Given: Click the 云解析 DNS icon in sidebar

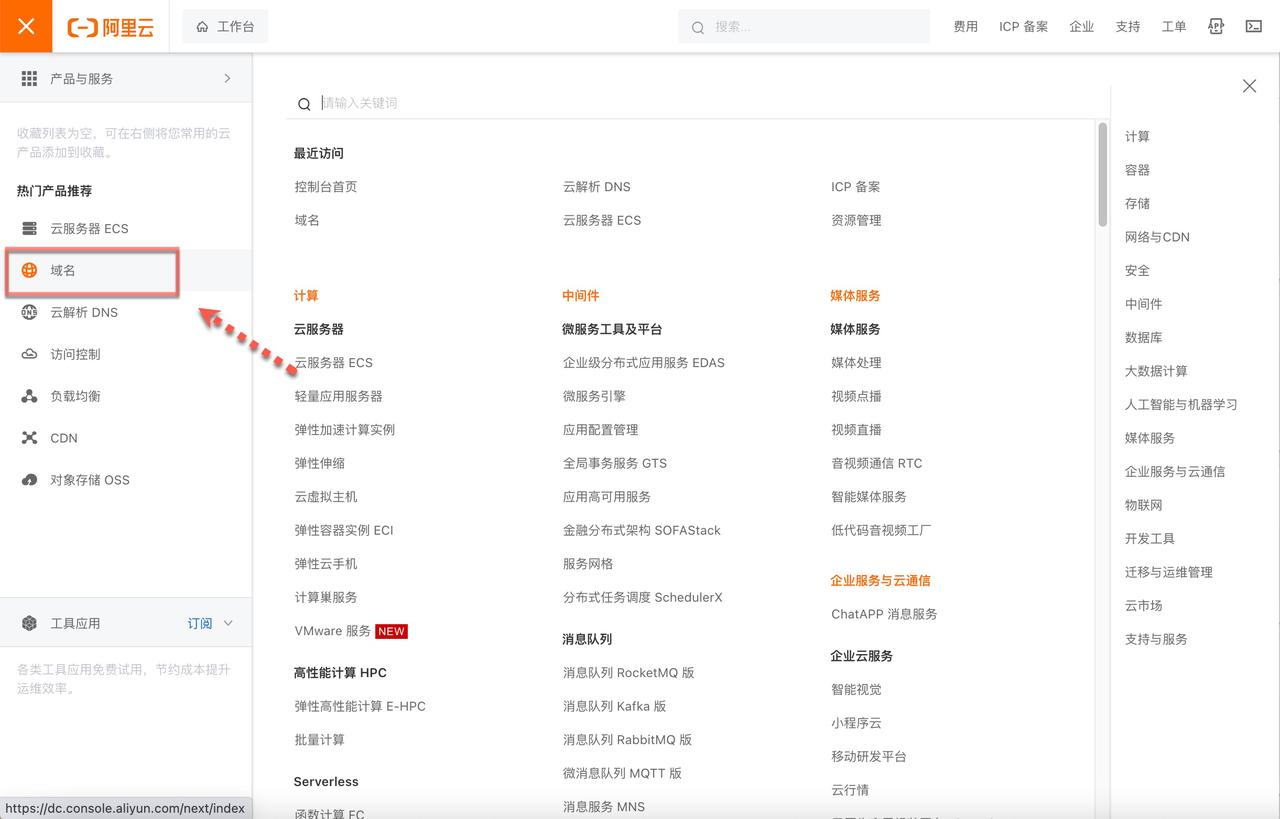Looking at the screenshot, I should 29,312.
